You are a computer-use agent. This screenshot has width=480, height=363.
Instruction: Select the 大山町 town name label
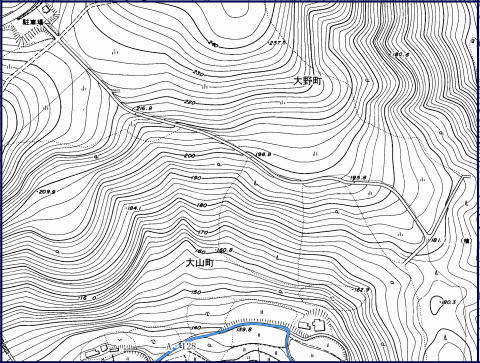[x=199, y=263]
